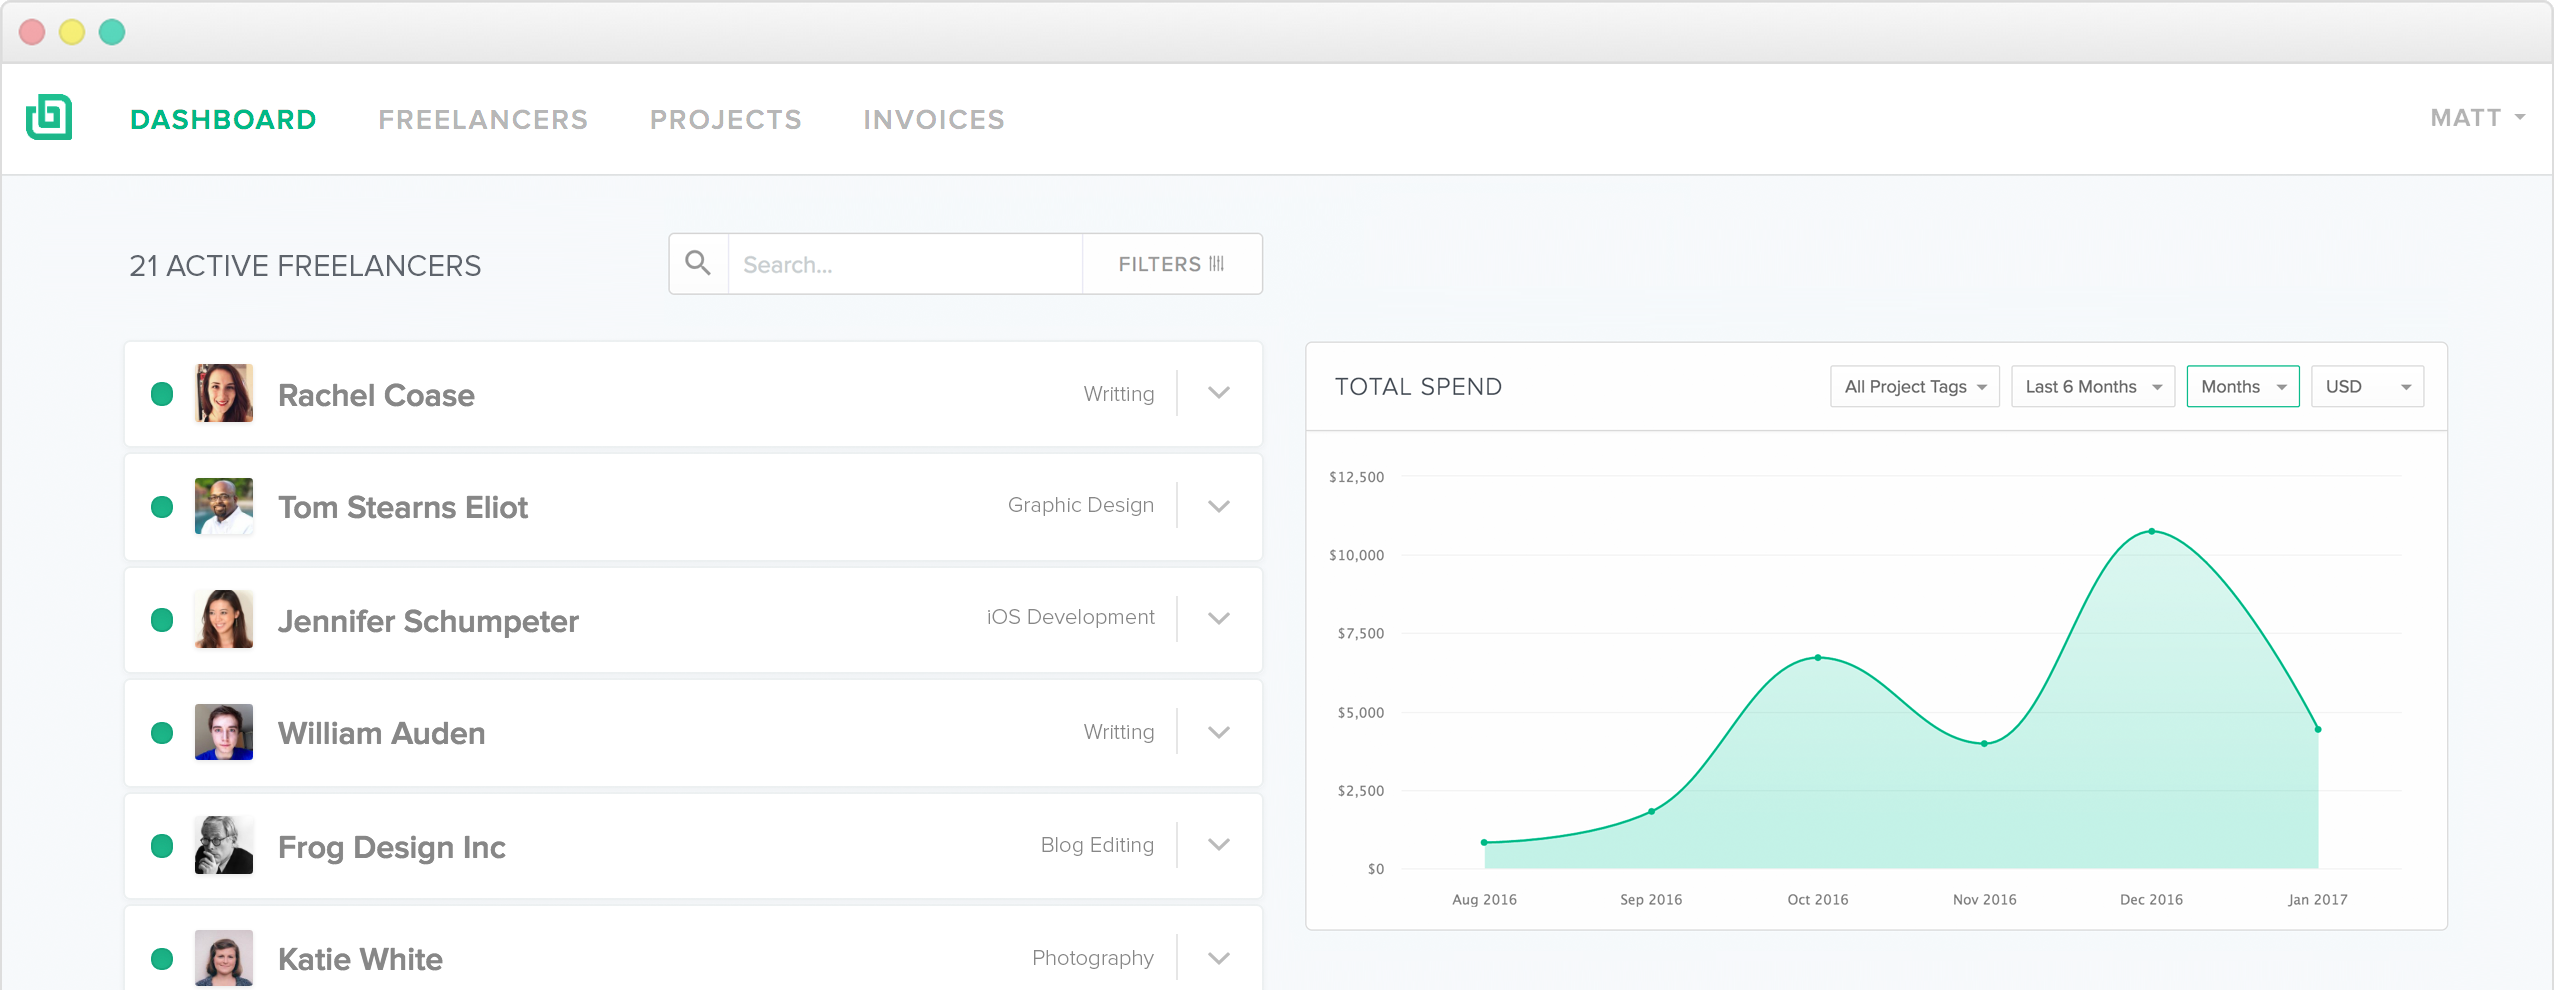Image resolution: width=2554 pixels, height=990 pixels.
Task: Open the USD currency dropdown
Action: (2366, 387)
